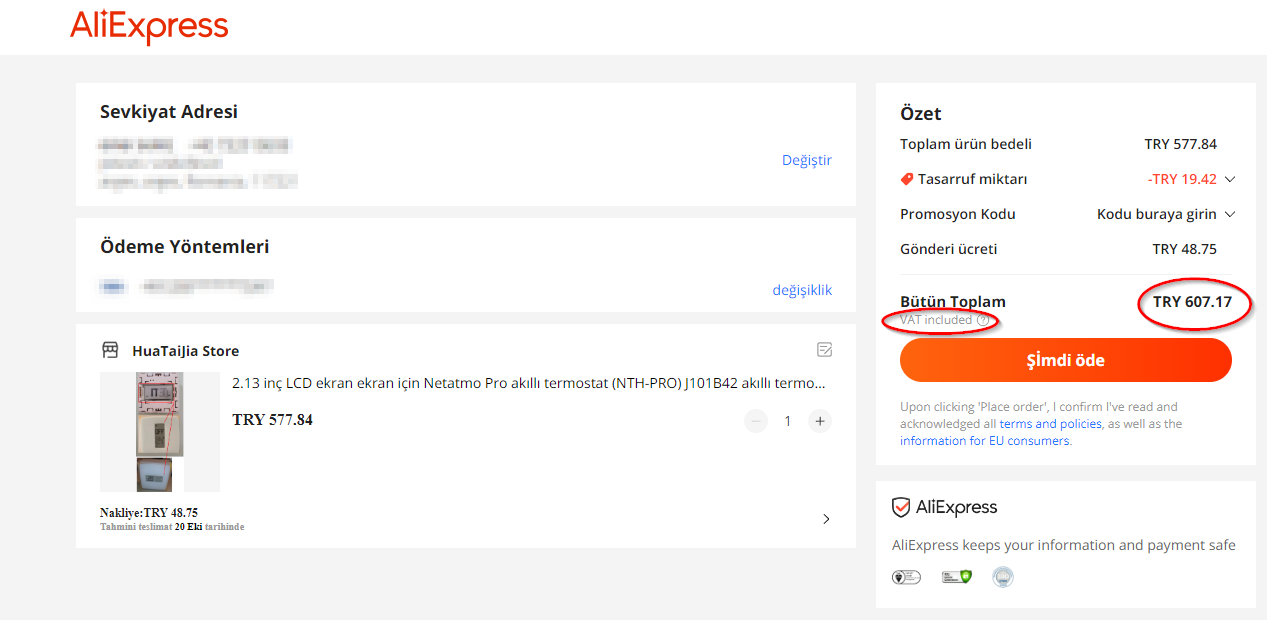This screenshot has width=1267, height=620.
Task: Click değişiklik to change payment method
Action: click(x=802, y=290)
